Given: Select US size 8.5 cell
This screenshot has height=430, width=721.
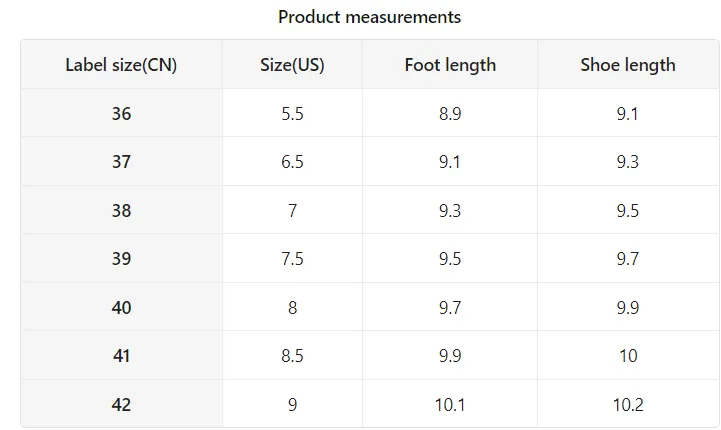Looking at the screenshot, I should click(x=292, y=355).
